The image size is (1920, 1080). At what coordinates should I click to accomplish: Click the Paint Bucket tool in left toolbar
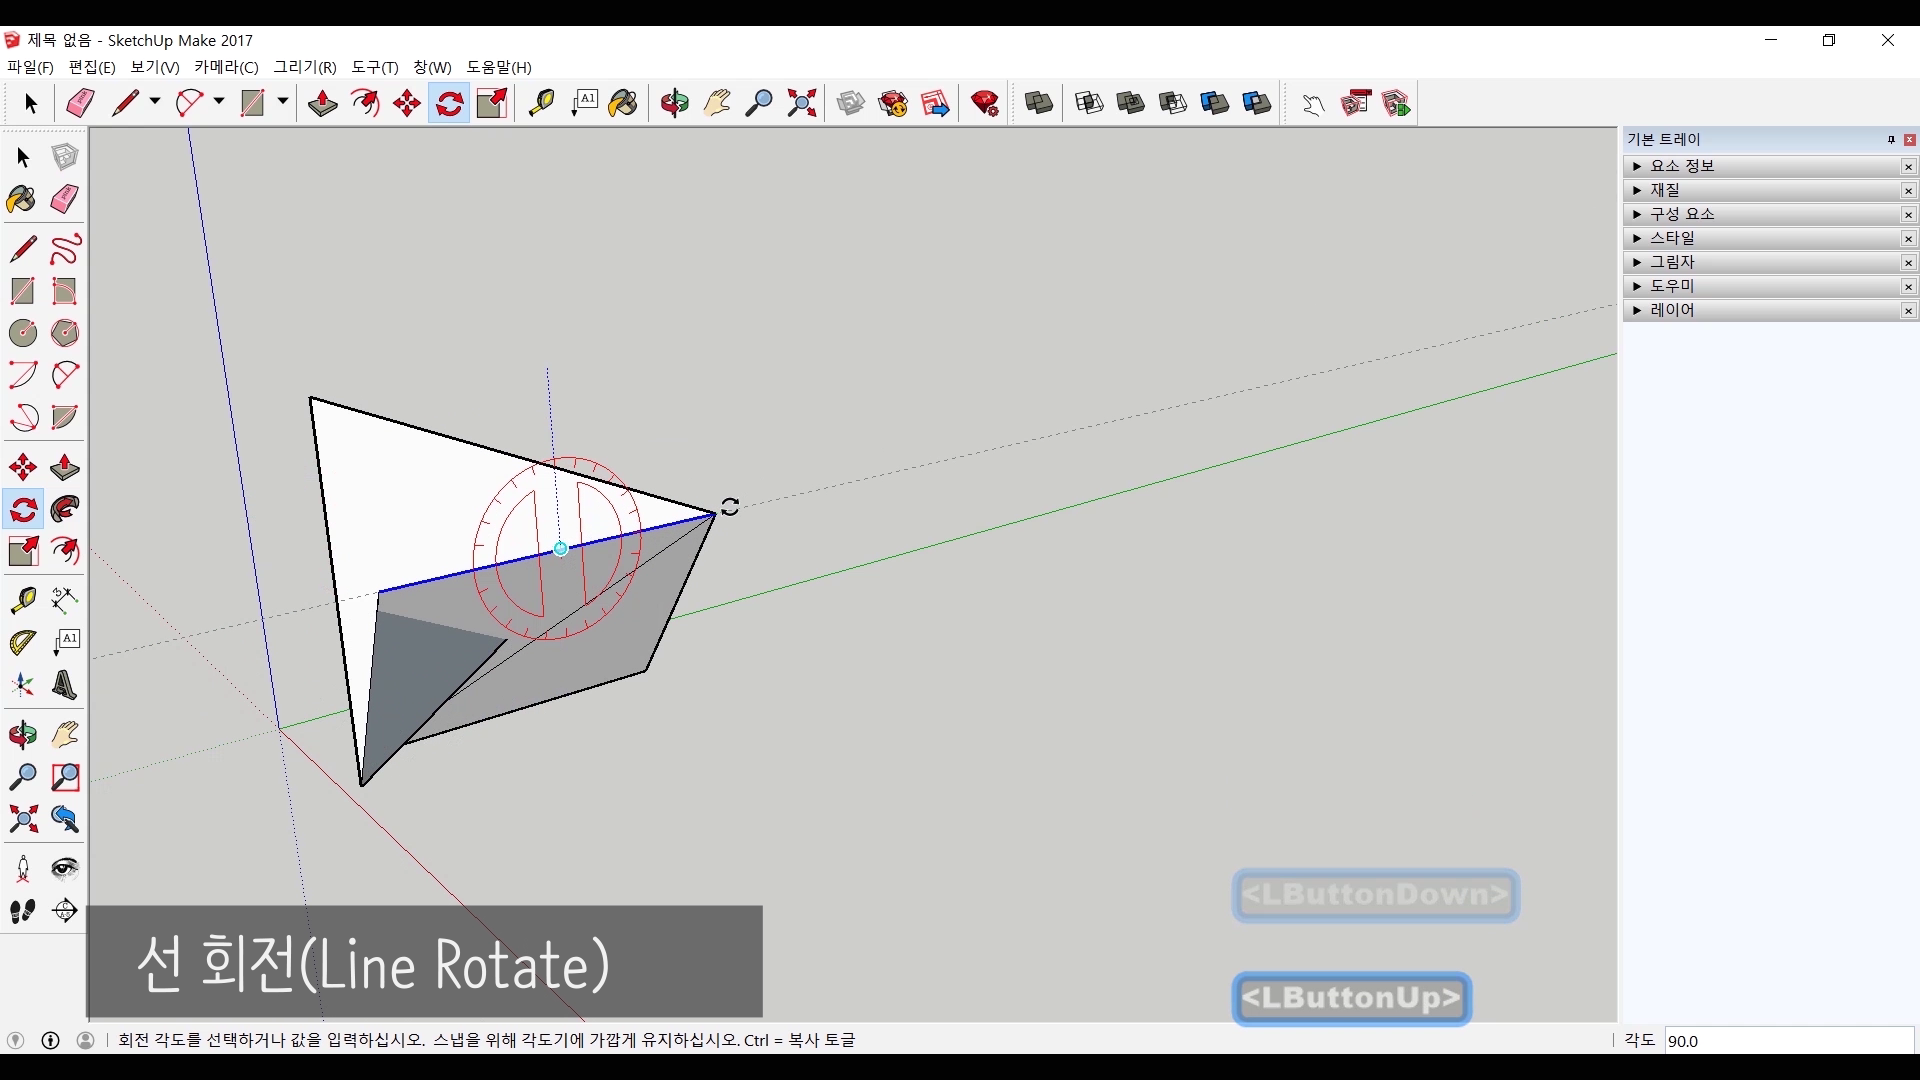coord(22,199)
